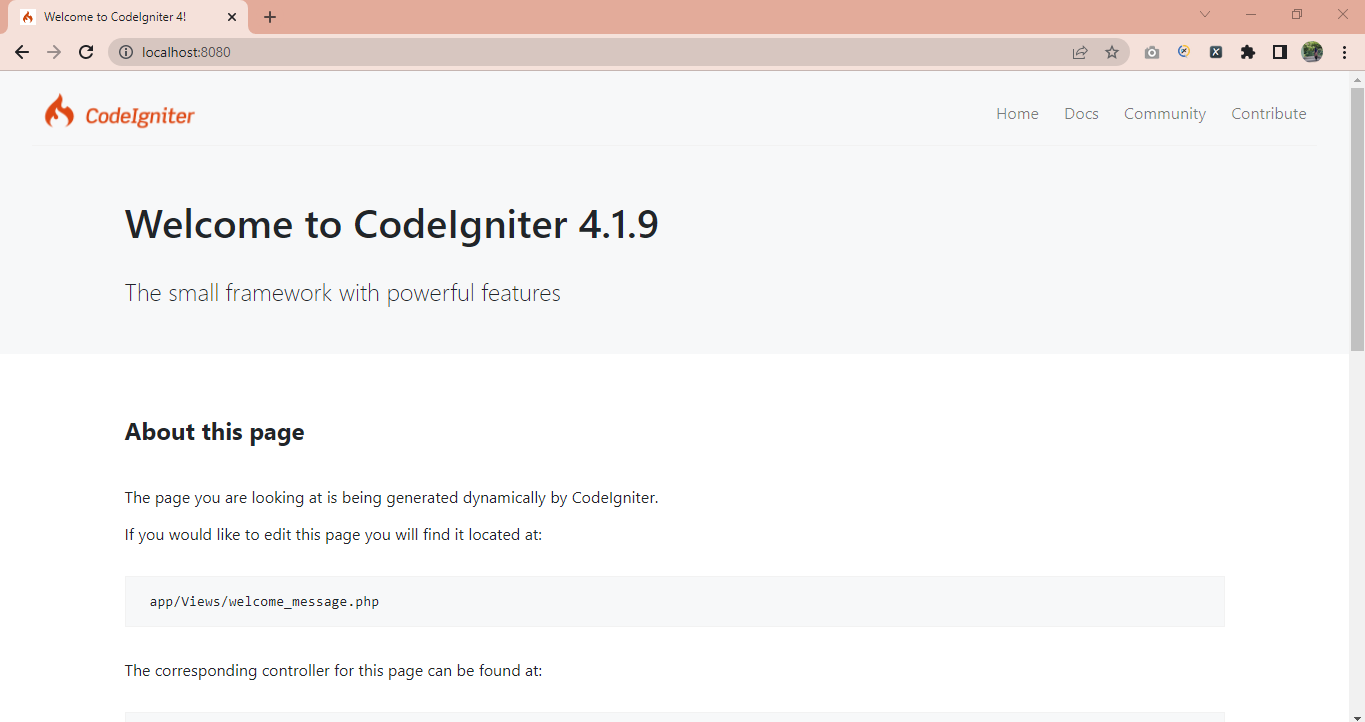Click 'The small framework with powerful features'
This screenshot has height=722, width=1365.
[x=343, y=293]
